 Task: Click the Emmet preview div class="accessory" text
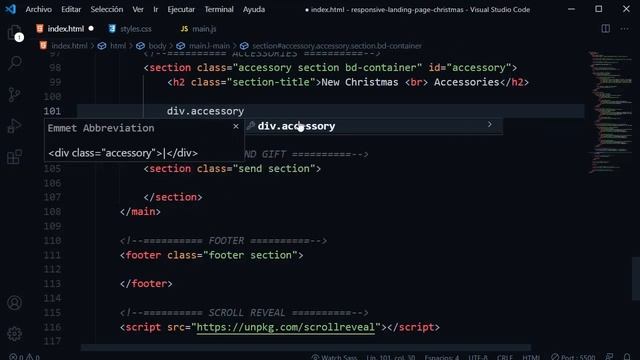[x=123, y=153]
